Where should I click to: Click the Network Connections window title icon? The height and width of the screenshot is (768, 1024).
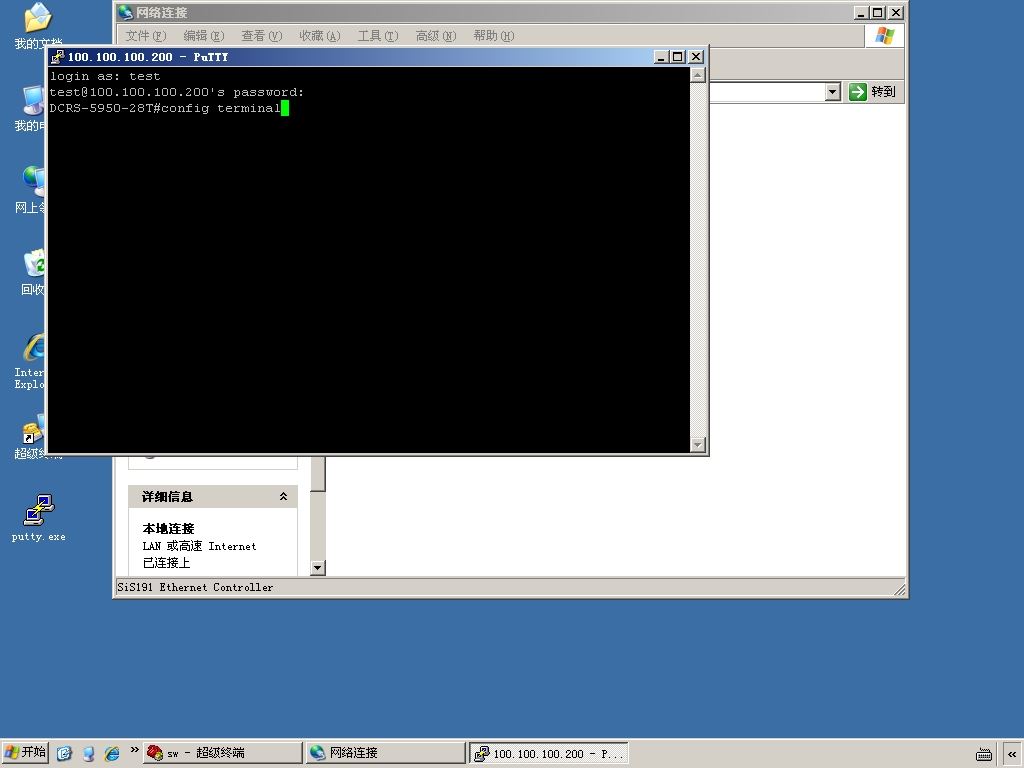coord(125,12)
